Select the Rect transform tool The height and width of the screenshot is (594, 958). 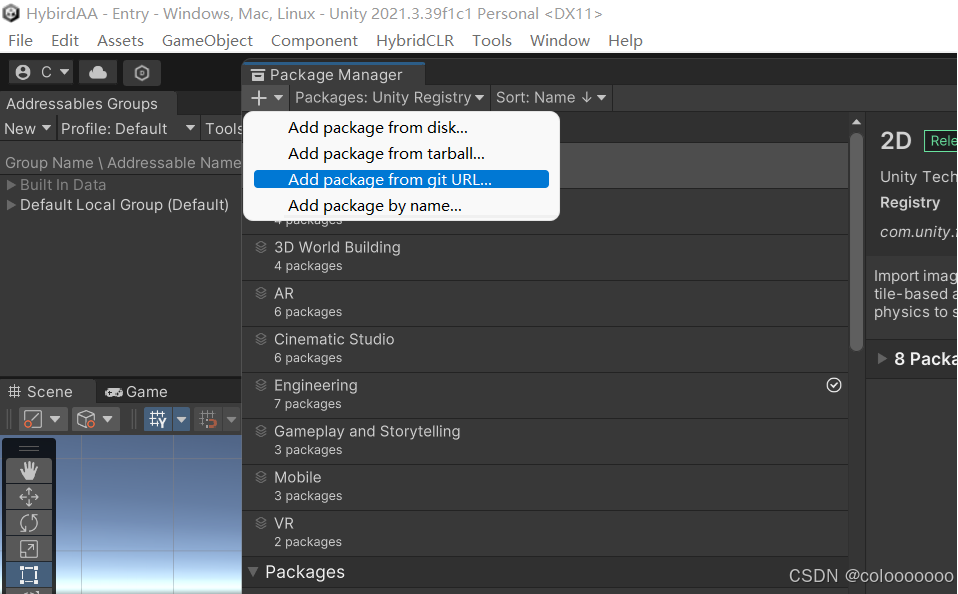click(x=29, y=575)
